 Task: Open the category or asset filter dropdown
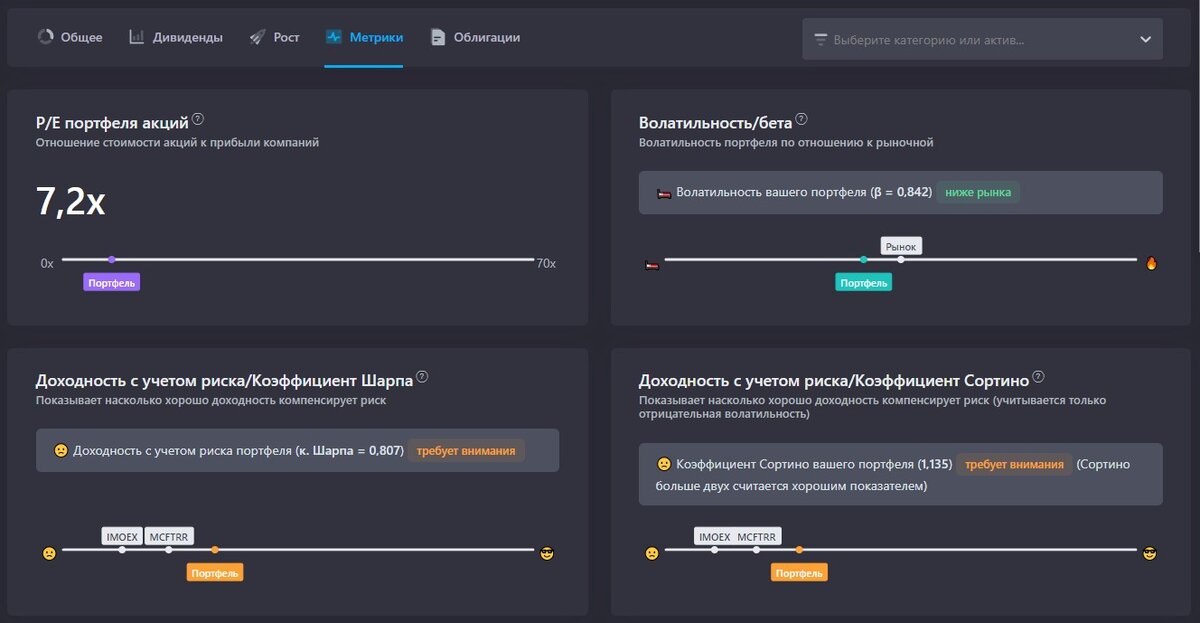coord(982,39)
